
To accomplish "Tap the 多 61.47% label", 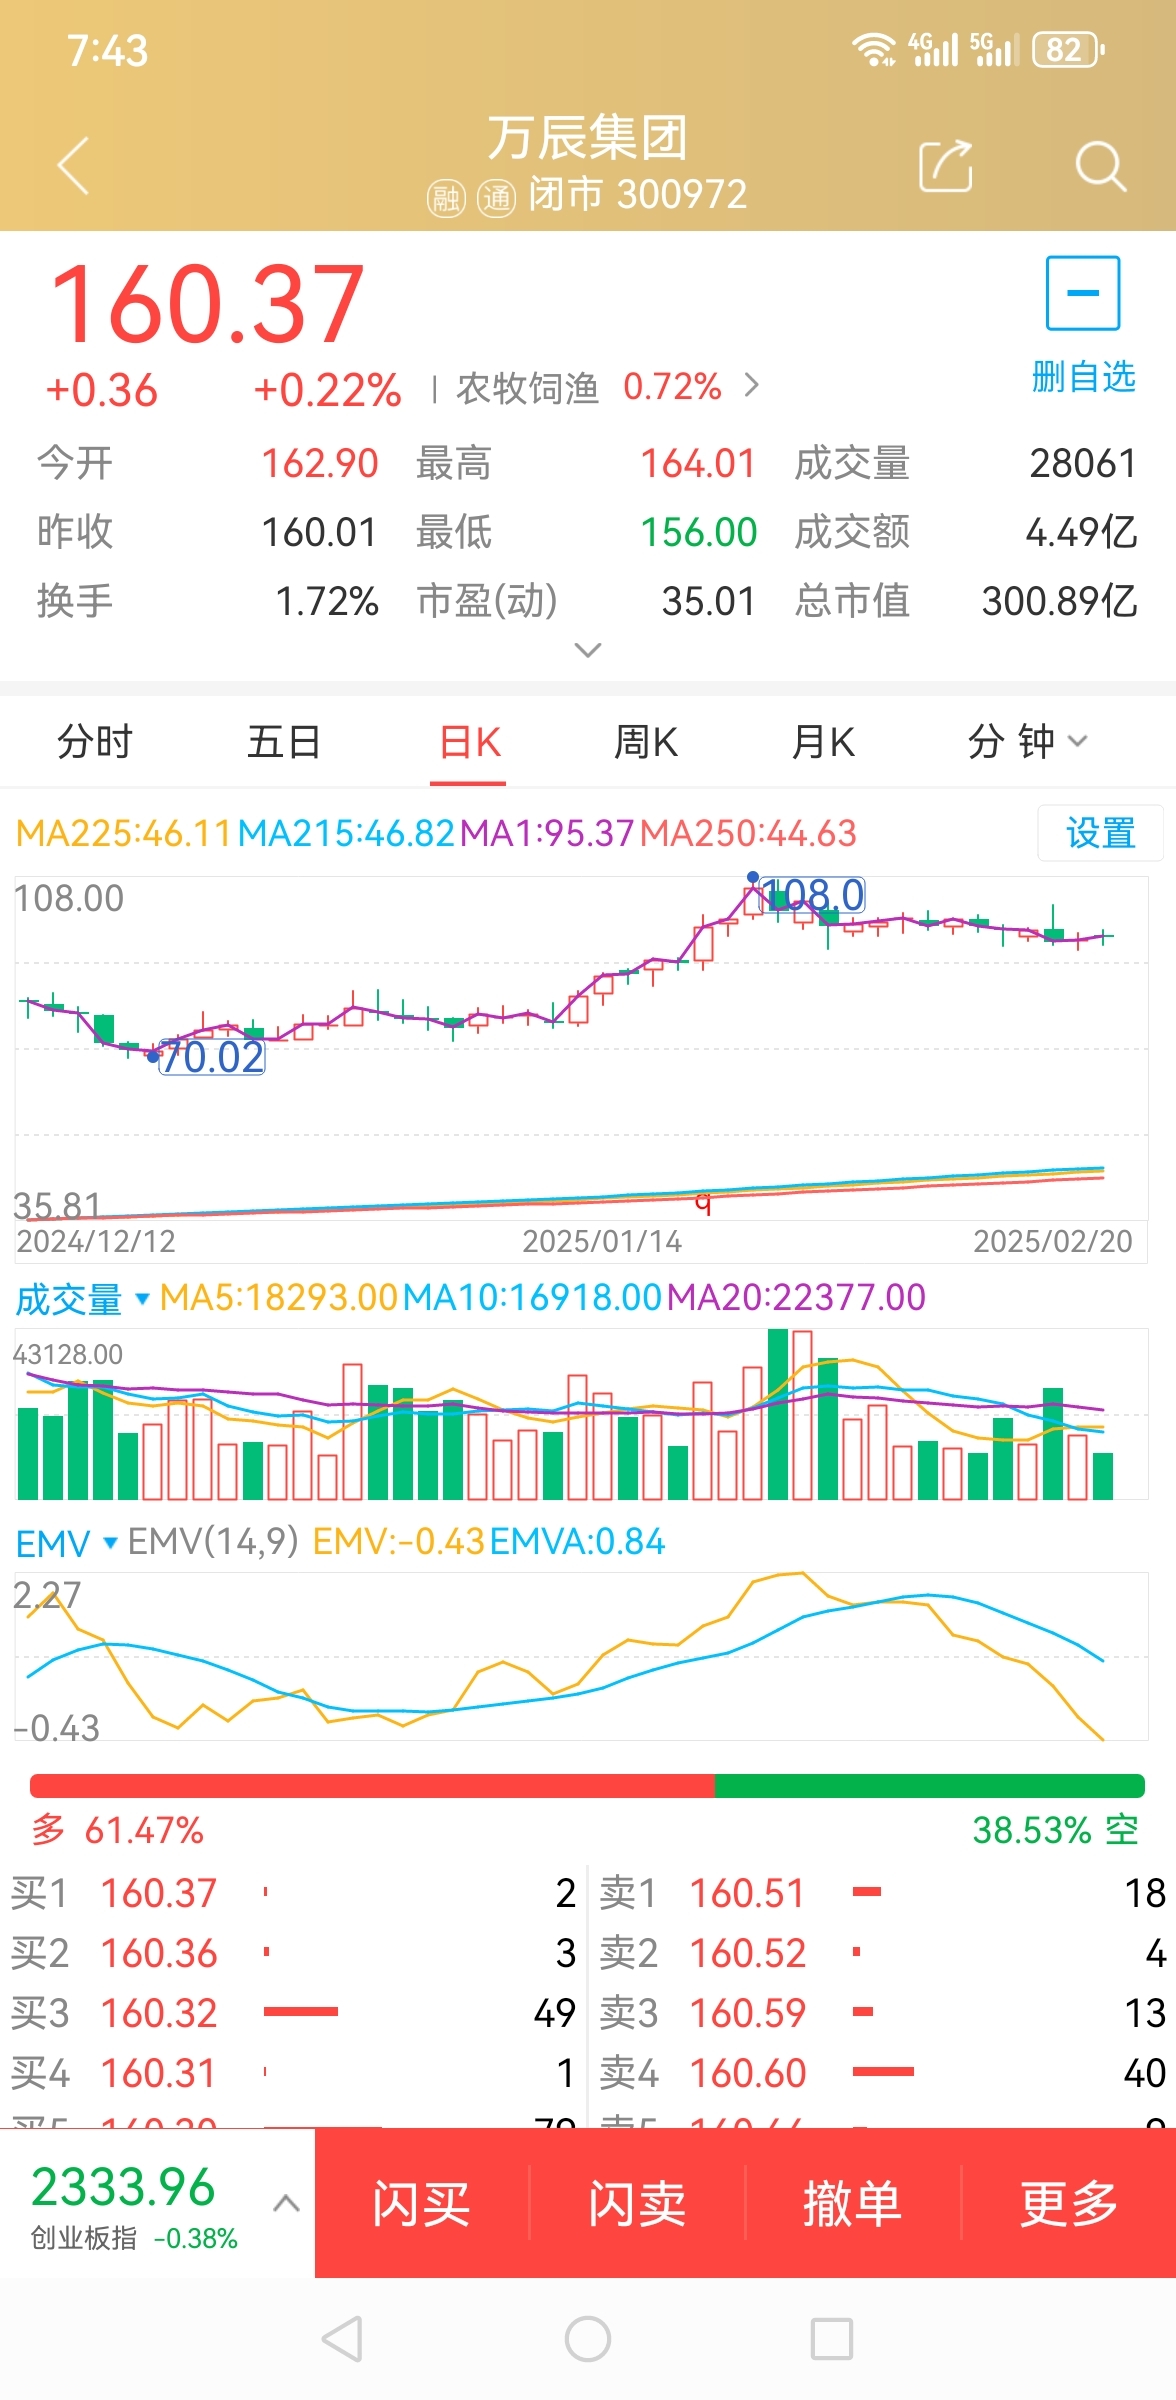I will [117, 1830].
